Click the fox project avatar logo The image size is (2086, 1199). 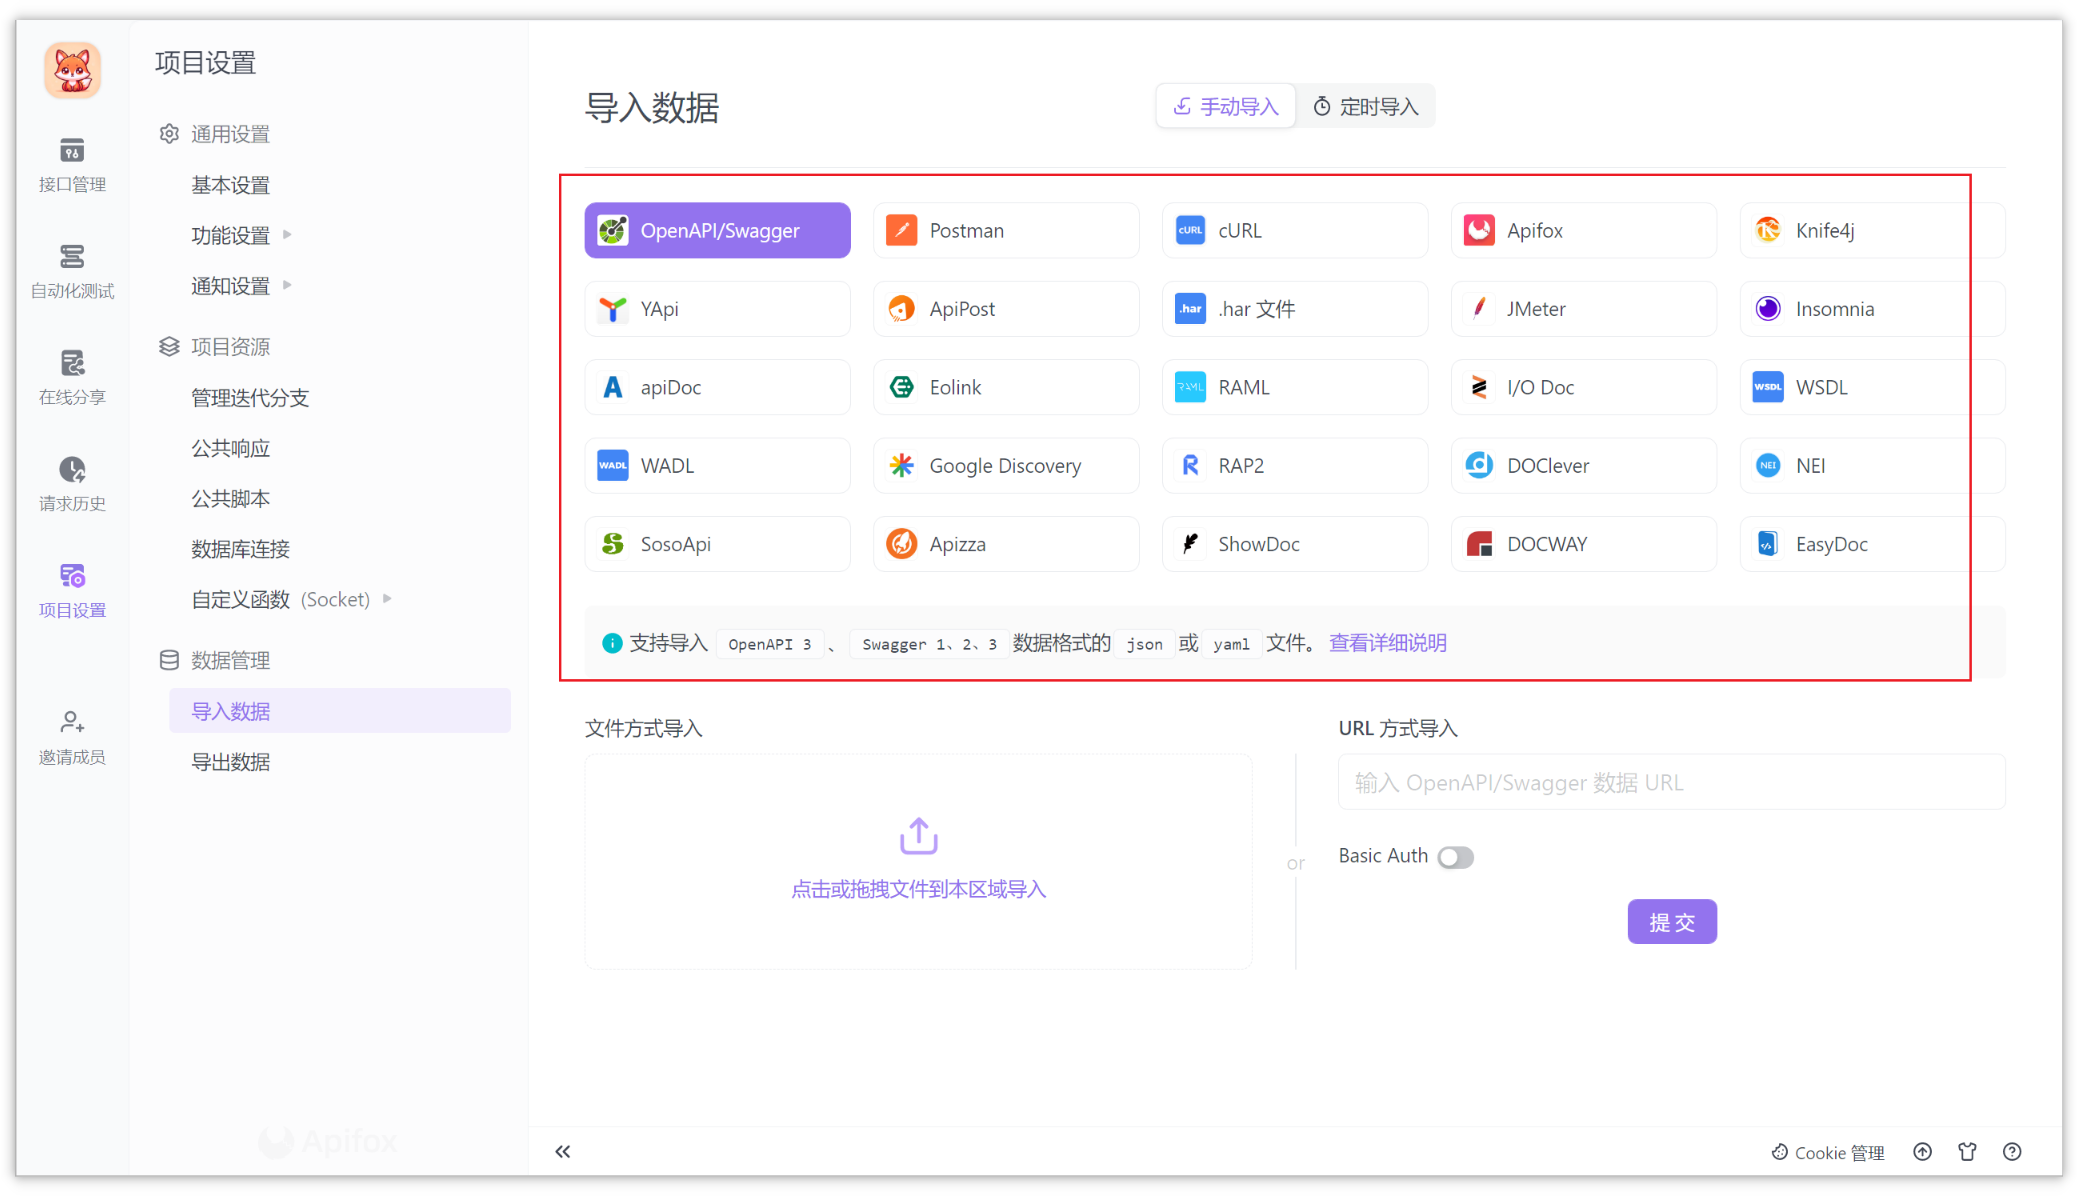pos(72,70)
